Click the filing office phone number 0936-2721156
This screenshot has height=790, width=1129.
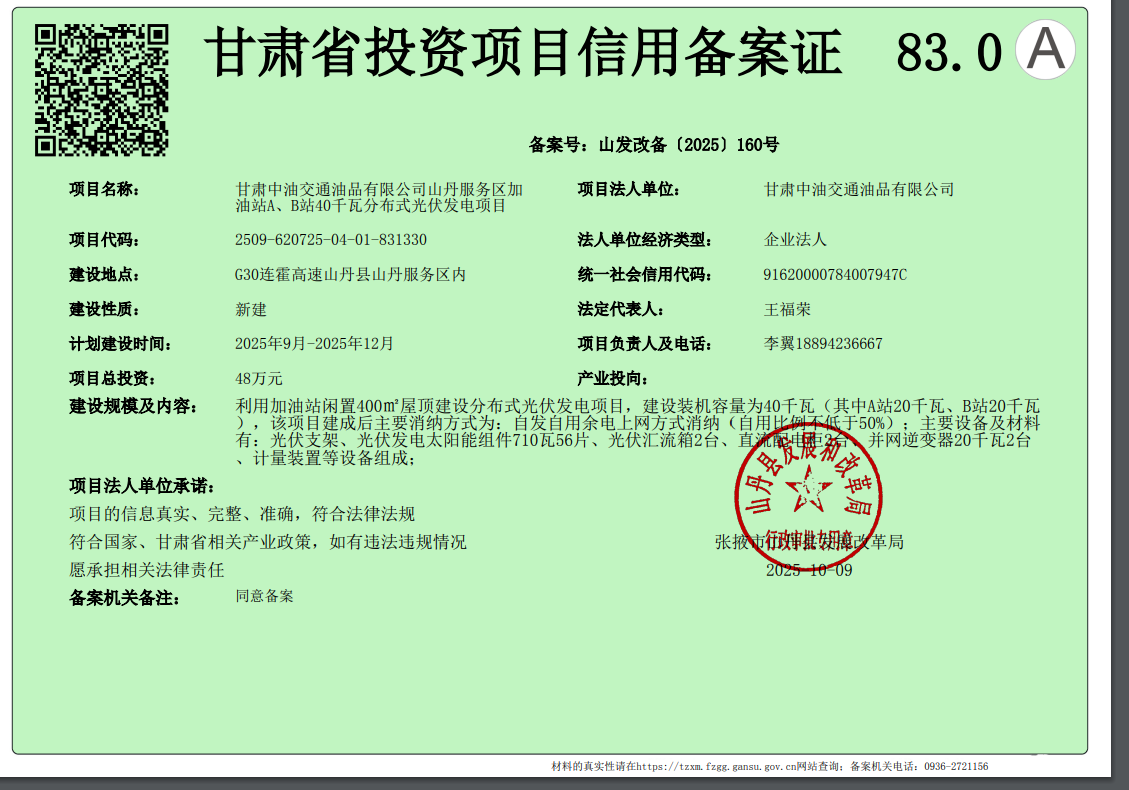955,767
